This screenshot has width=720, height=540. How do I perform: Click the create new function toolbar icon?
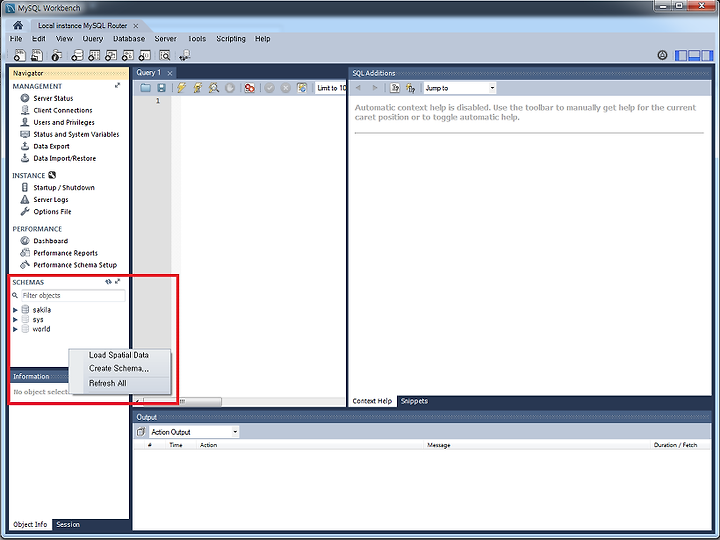(x=145, y=56)
